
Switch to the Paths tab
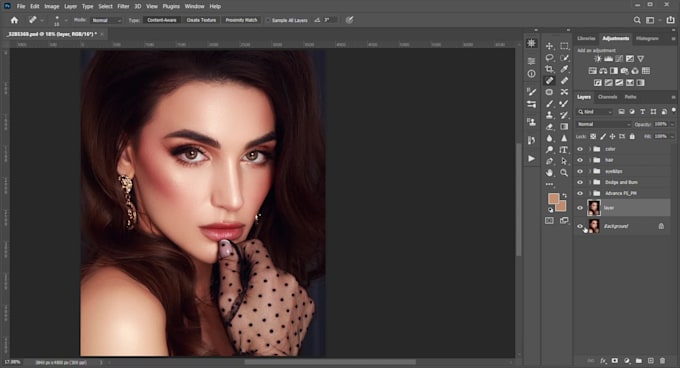630,97
